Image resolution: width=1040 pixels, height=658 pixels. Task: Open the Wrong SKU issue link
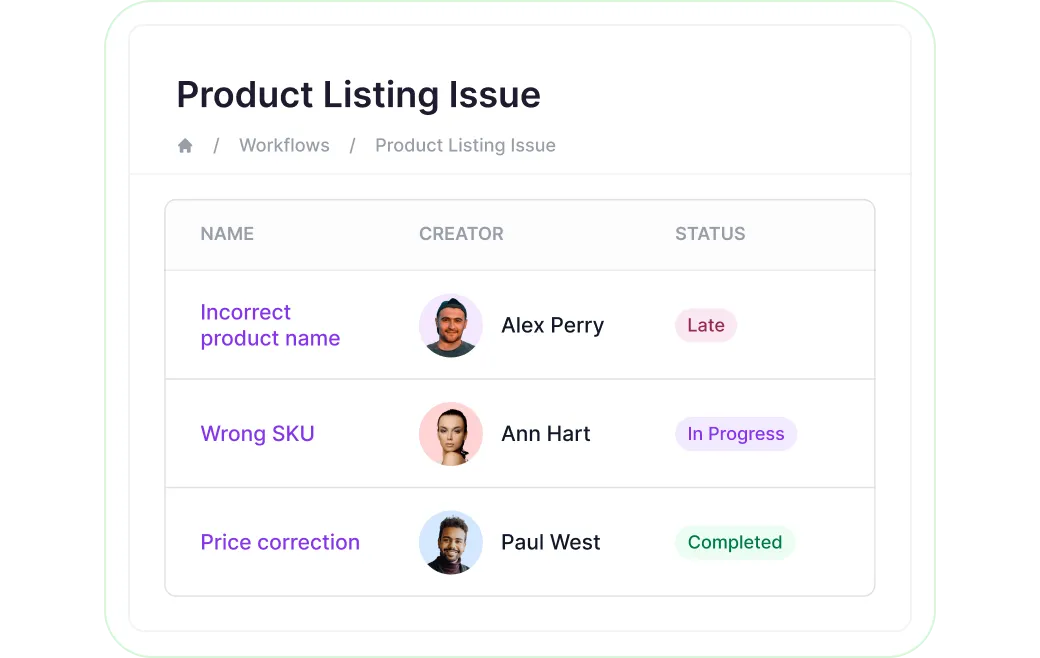point(257,434)
